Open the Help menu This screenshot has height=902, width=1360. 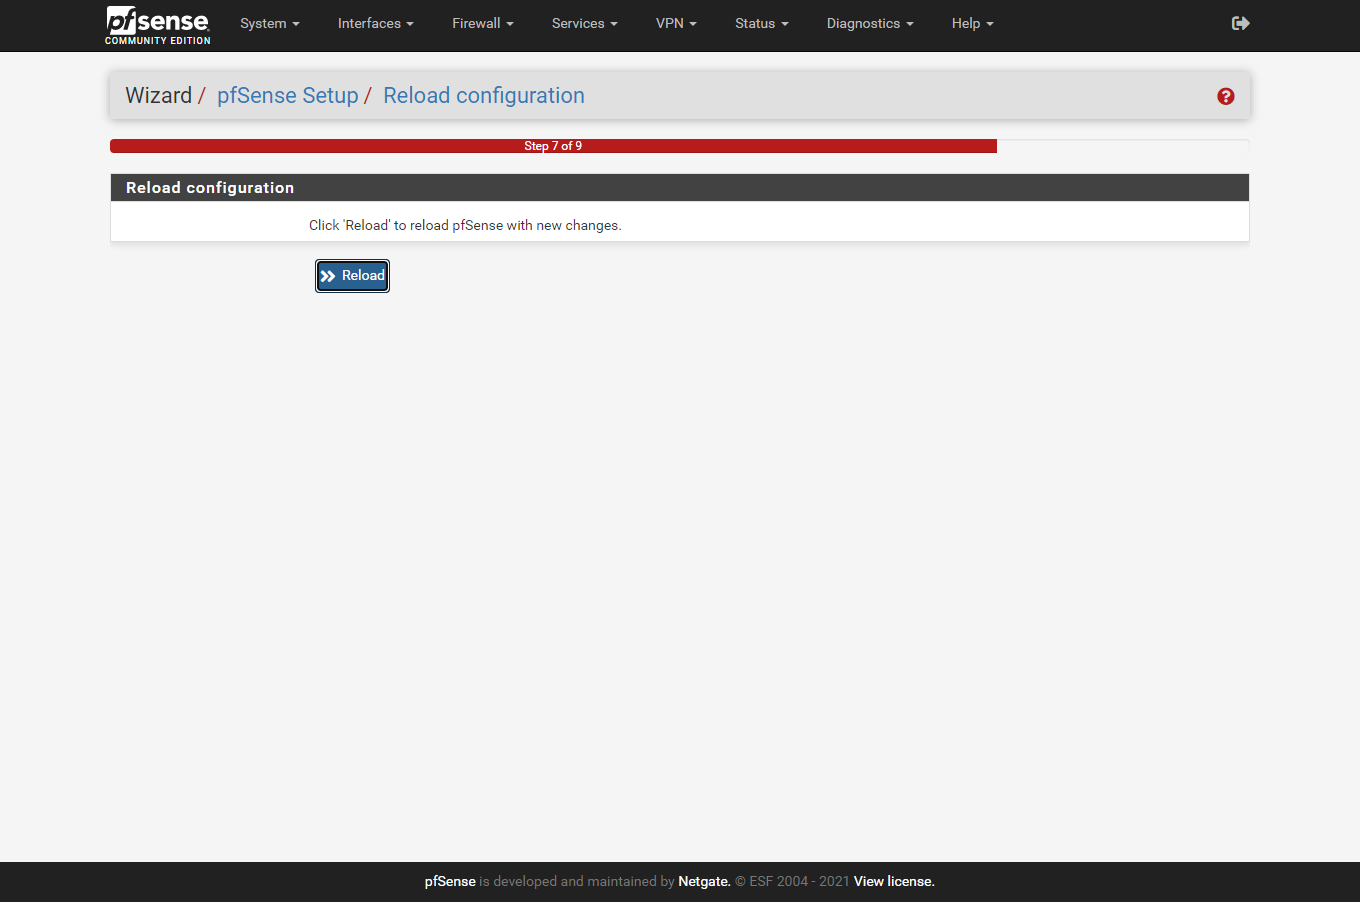click(973, 23)
